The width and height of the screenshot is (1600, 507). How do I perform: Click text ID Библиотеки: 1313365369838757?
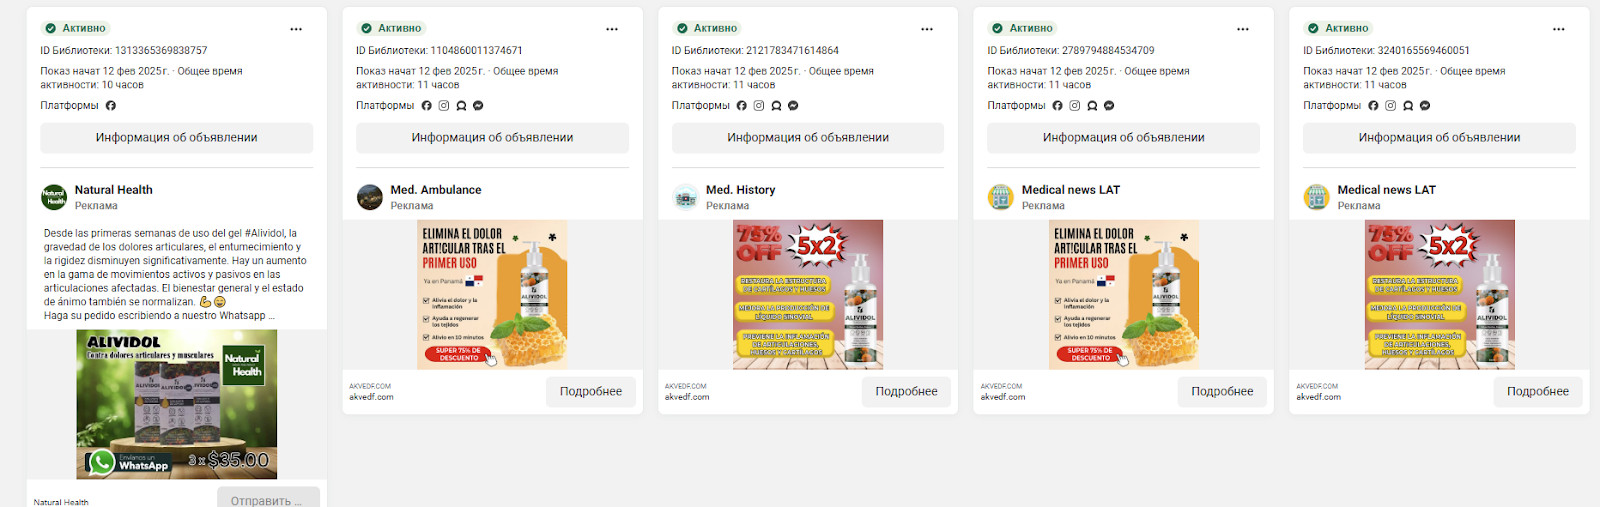pyautogui.click(x=124, y=50)
